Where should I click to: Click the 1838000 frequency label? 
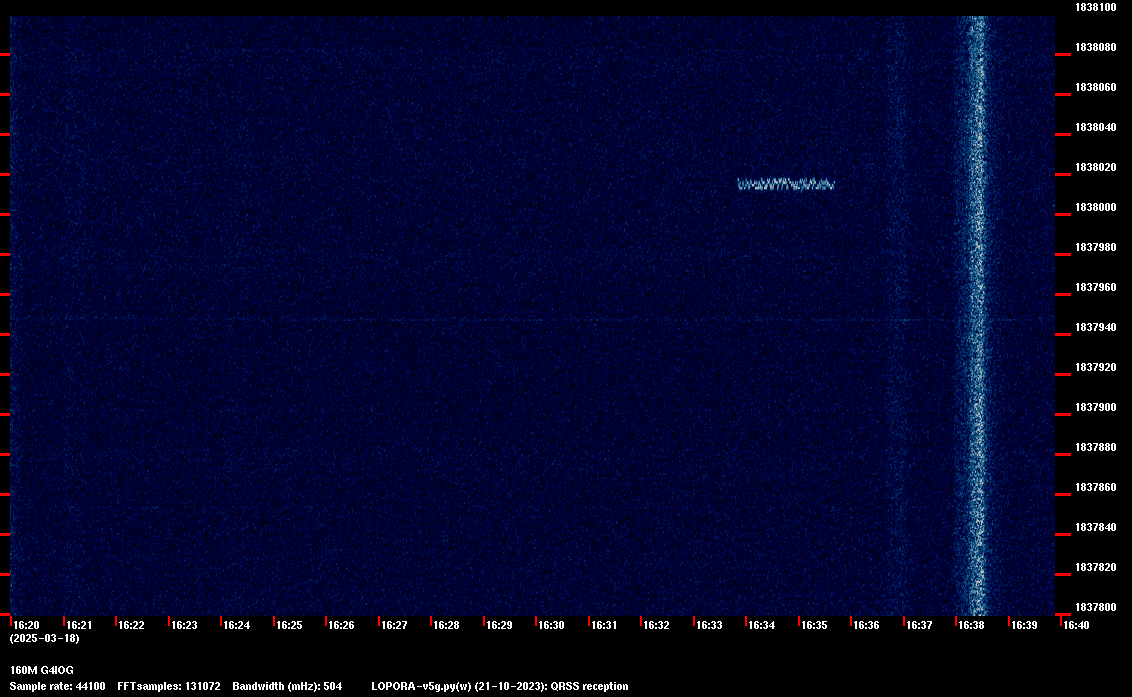point(1096,207)
